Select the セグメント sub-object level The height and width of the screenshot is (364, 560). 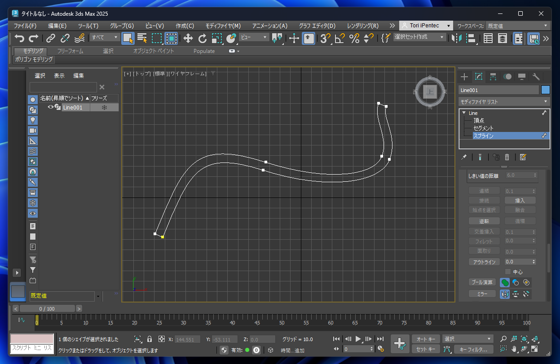pos(483,128)
